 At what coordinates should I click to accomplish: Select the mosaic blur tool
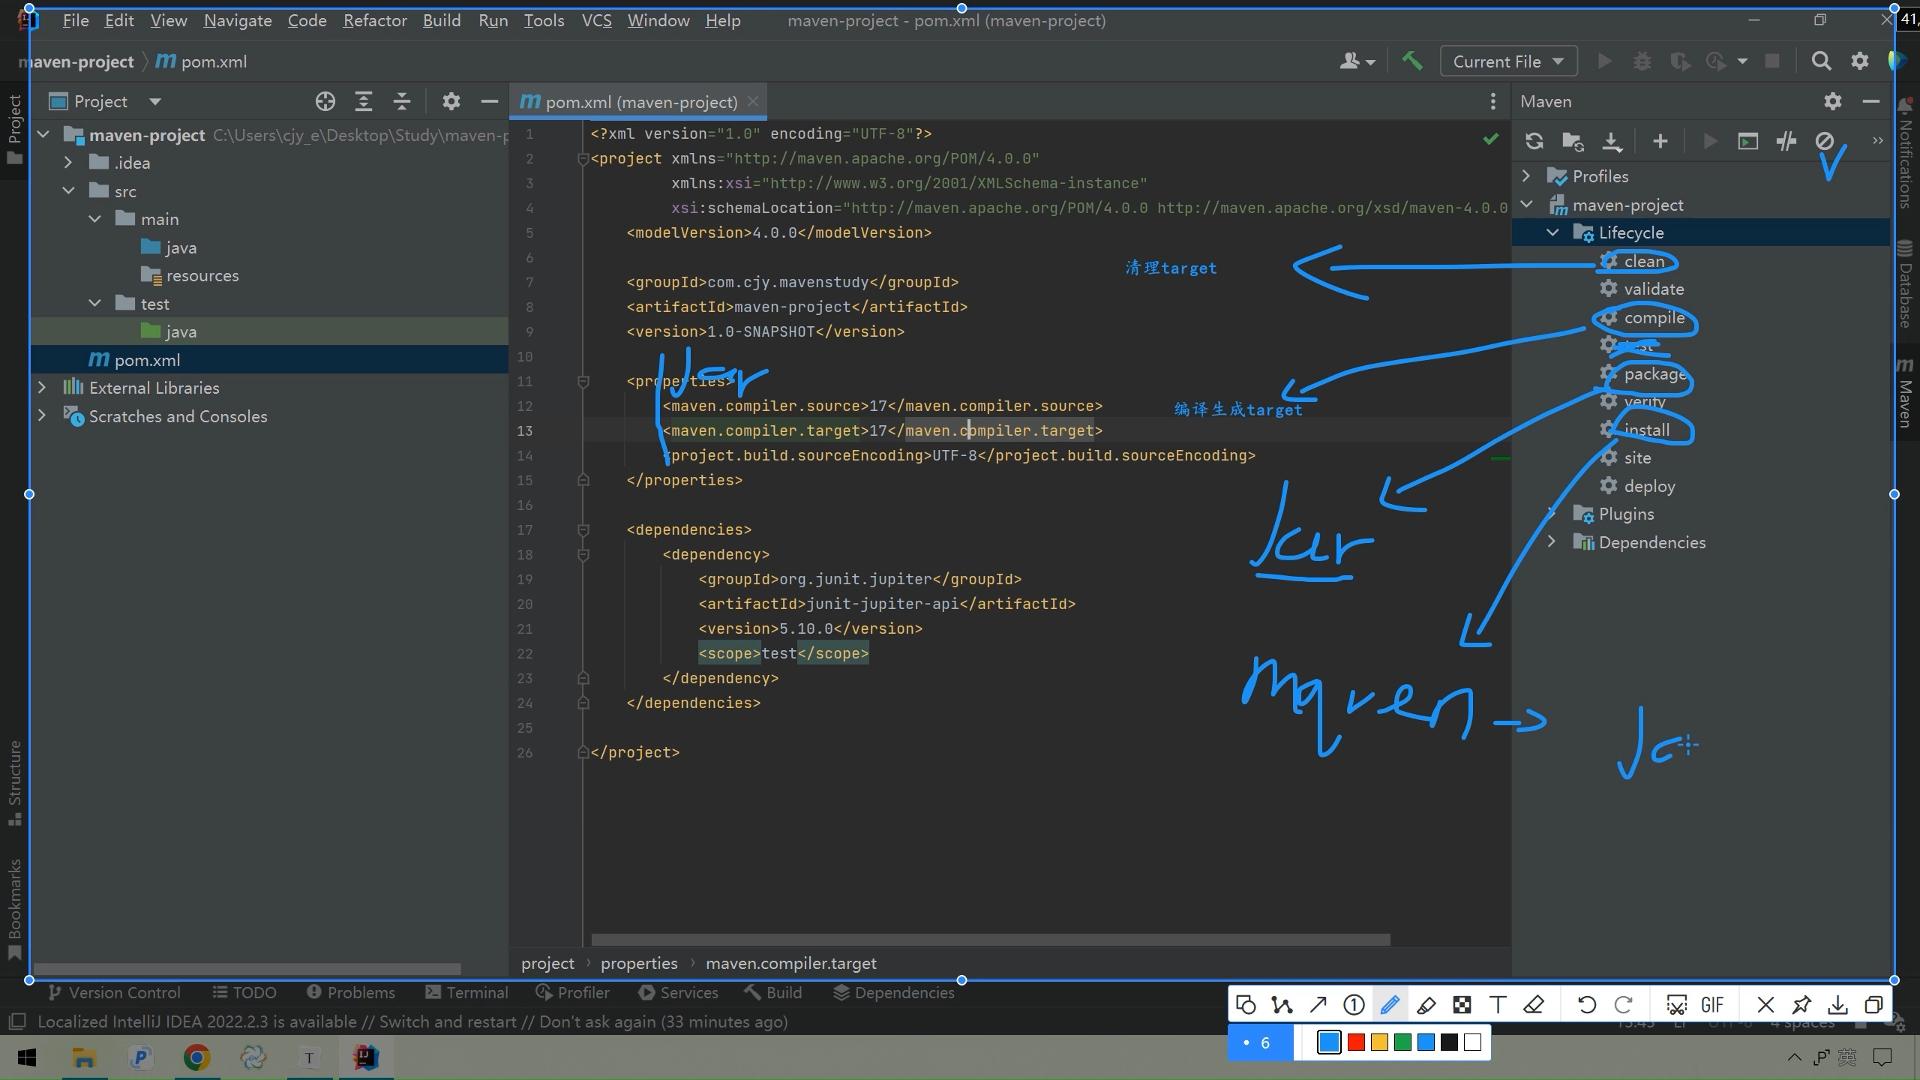click(x=1462, y=1005)
